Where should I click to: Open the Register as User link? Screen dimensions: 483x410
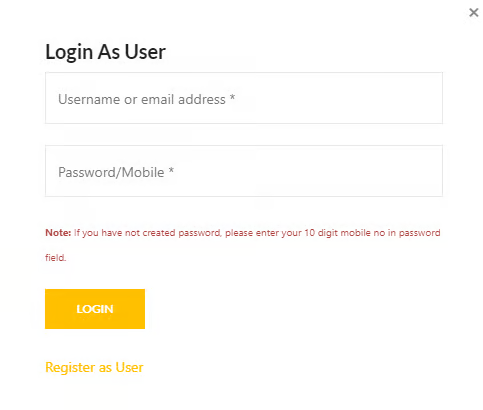(x=94, y=367)
